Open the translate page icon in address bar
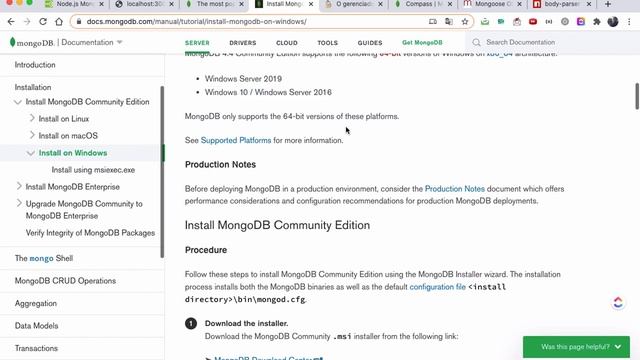The image size is (640, 360). coord(449,22)
